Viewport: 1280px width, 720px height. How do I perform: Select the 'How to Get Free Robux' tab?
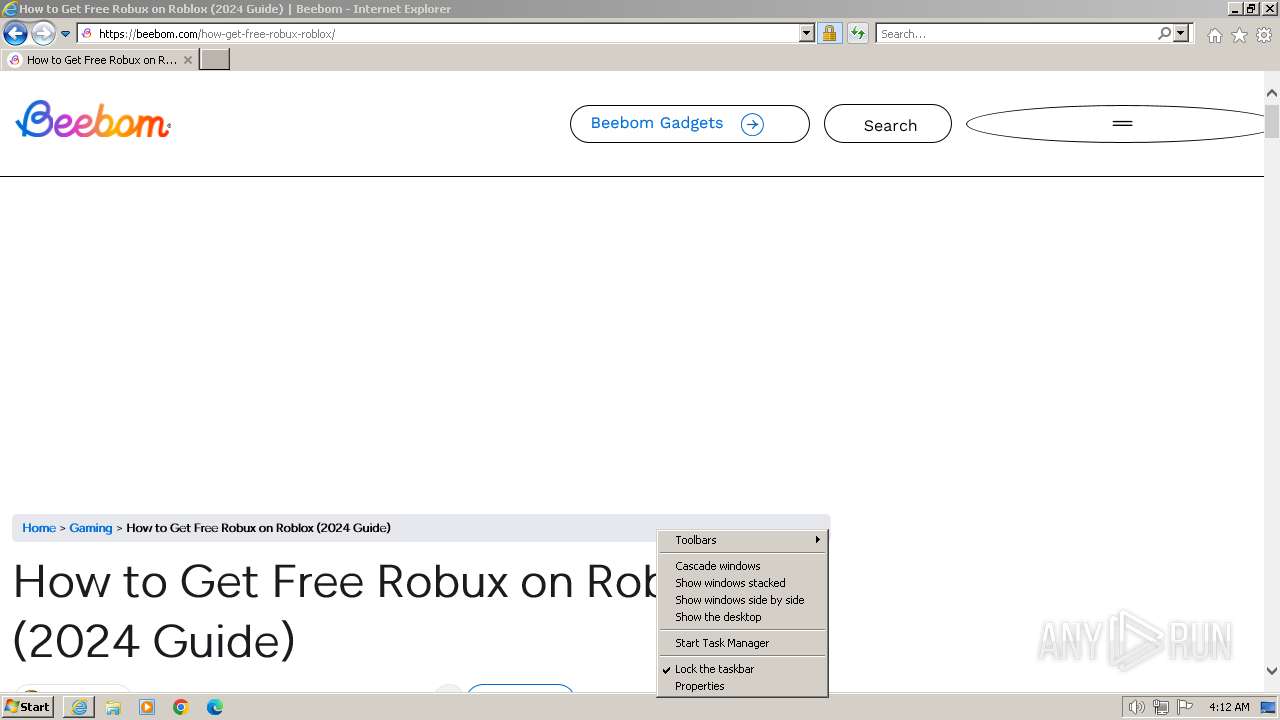[x=100, y=60]
